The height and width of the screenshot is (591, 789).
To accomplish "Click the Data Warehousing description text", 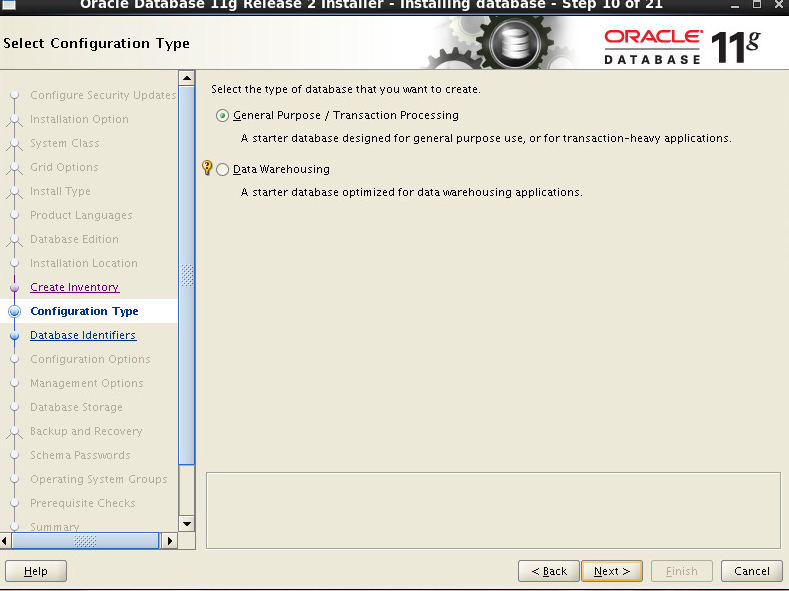I will 411,192.
